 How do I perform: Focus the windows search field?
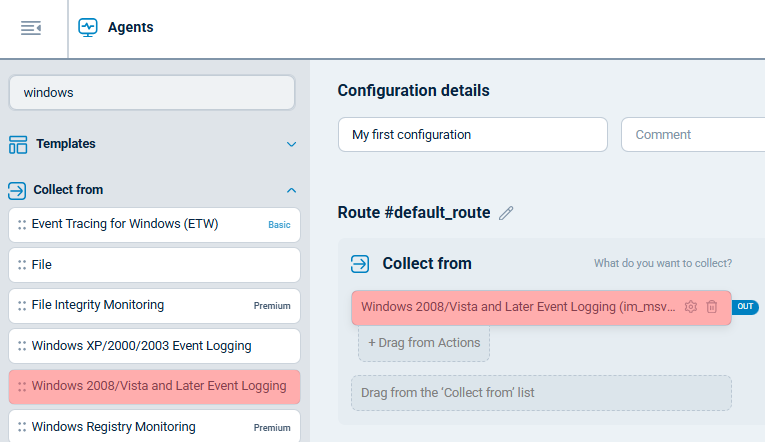pos(152,92)
